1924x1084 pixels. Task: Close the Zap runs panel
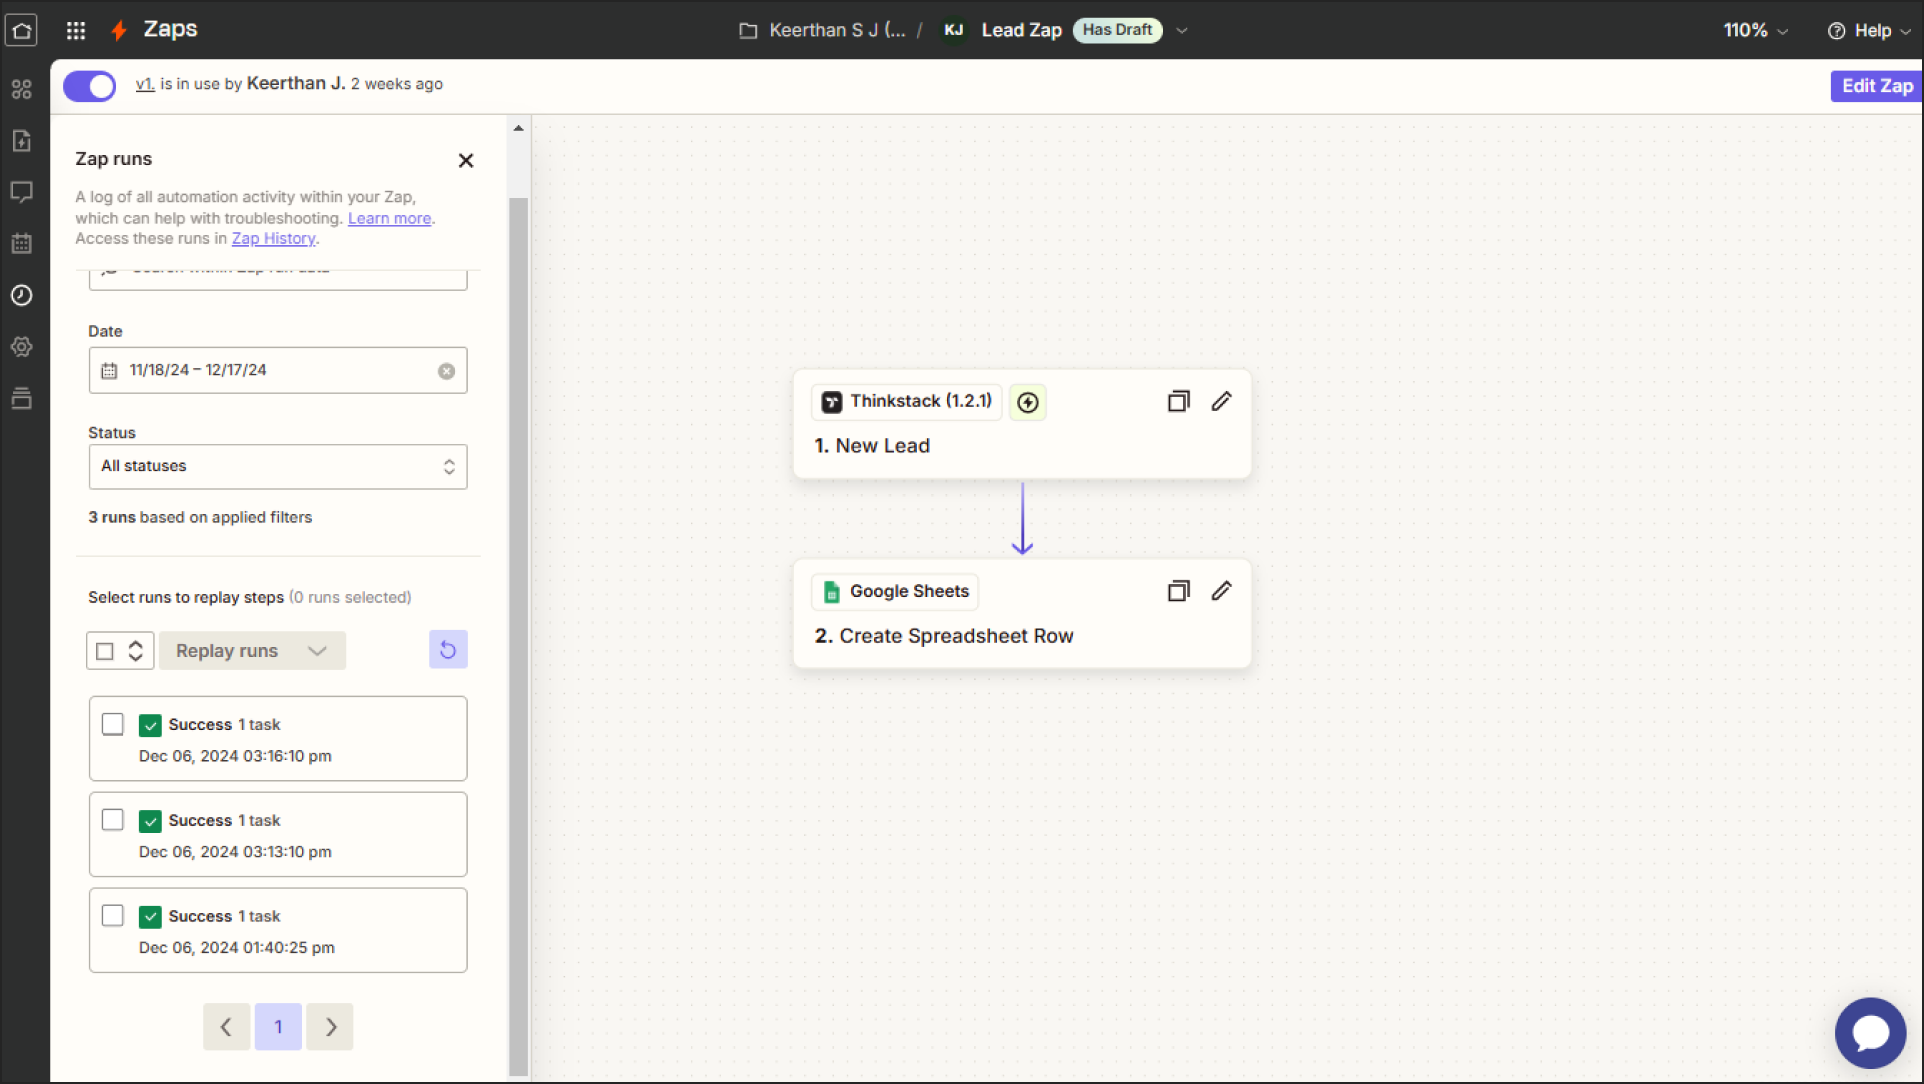465,160
